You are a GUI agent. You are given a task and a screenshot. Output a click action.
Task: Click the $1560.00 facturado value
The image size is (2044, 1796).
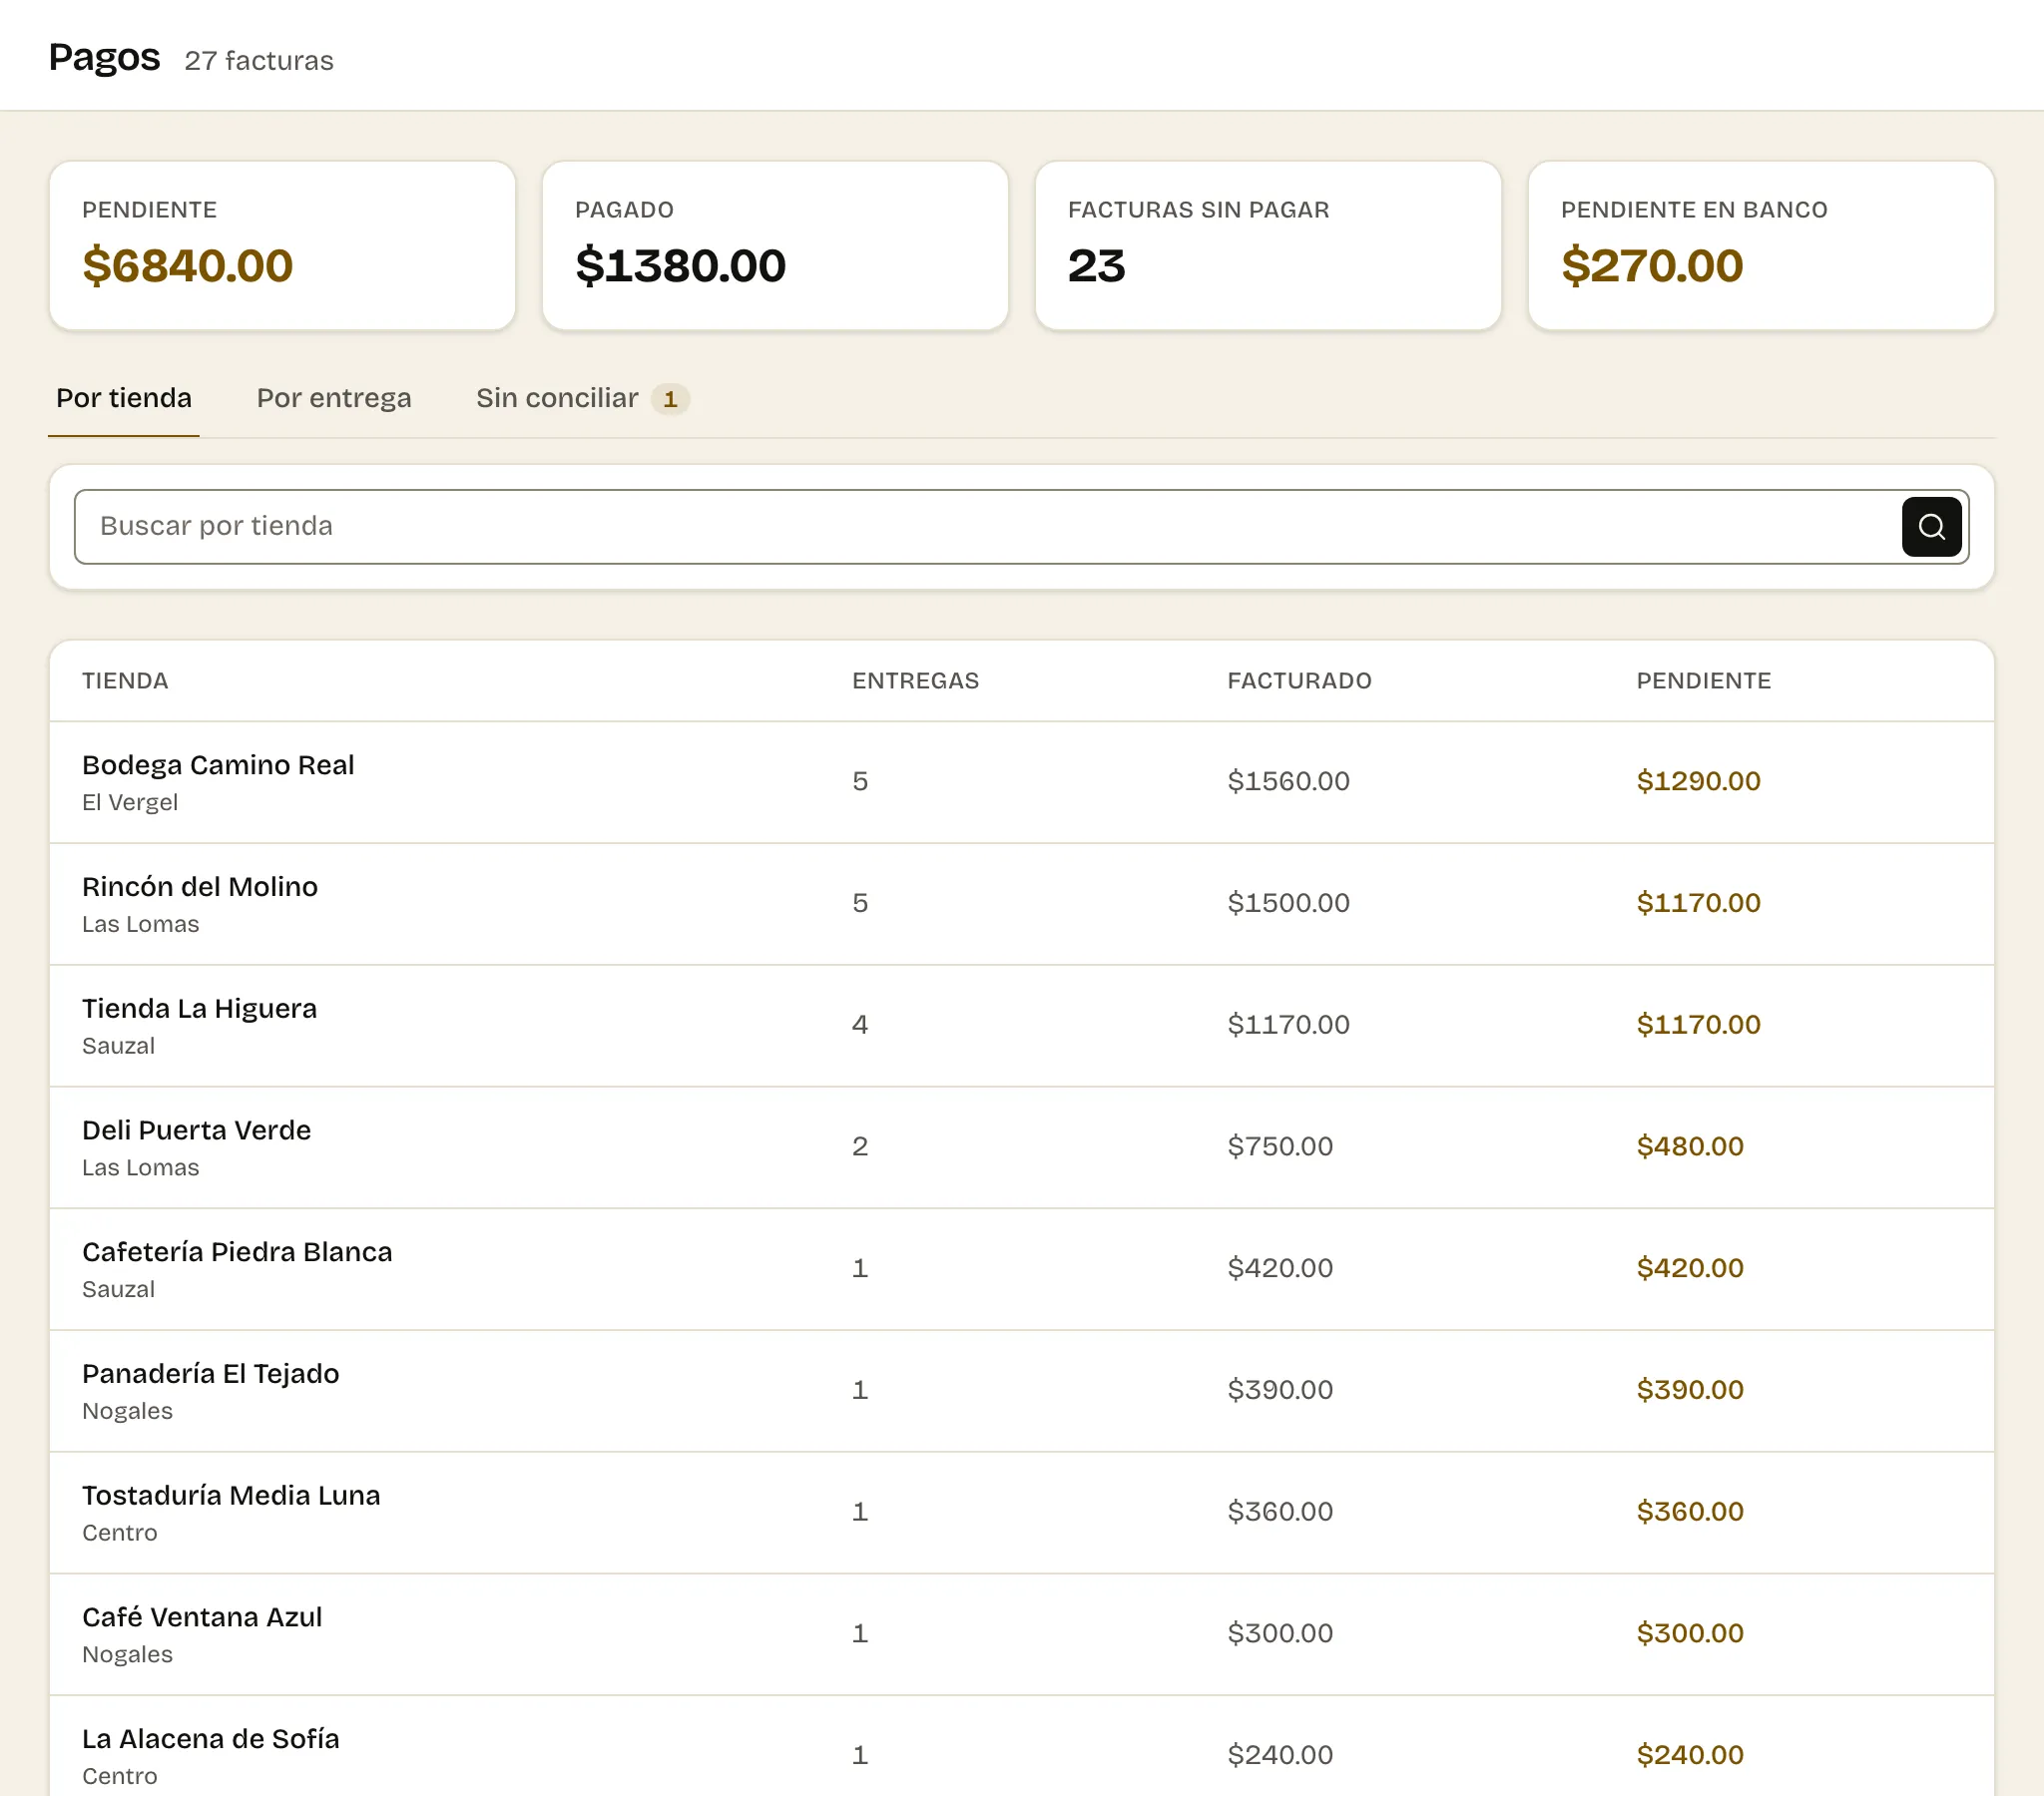(x=1288, y=781)
